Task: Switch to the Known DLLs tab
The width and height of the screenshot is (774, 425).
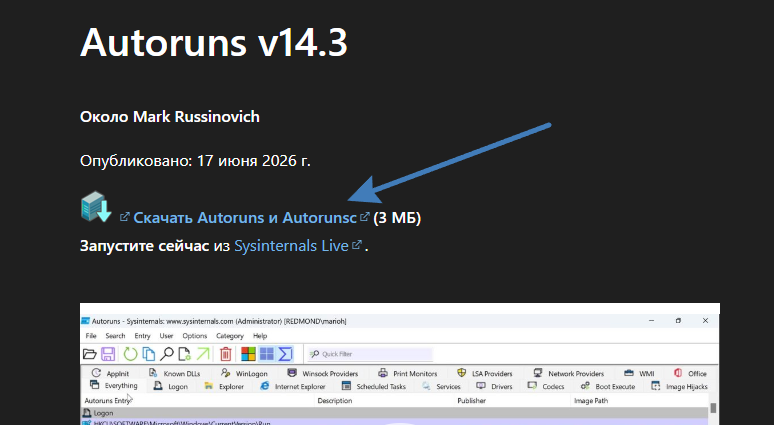Action: [174, 373]
